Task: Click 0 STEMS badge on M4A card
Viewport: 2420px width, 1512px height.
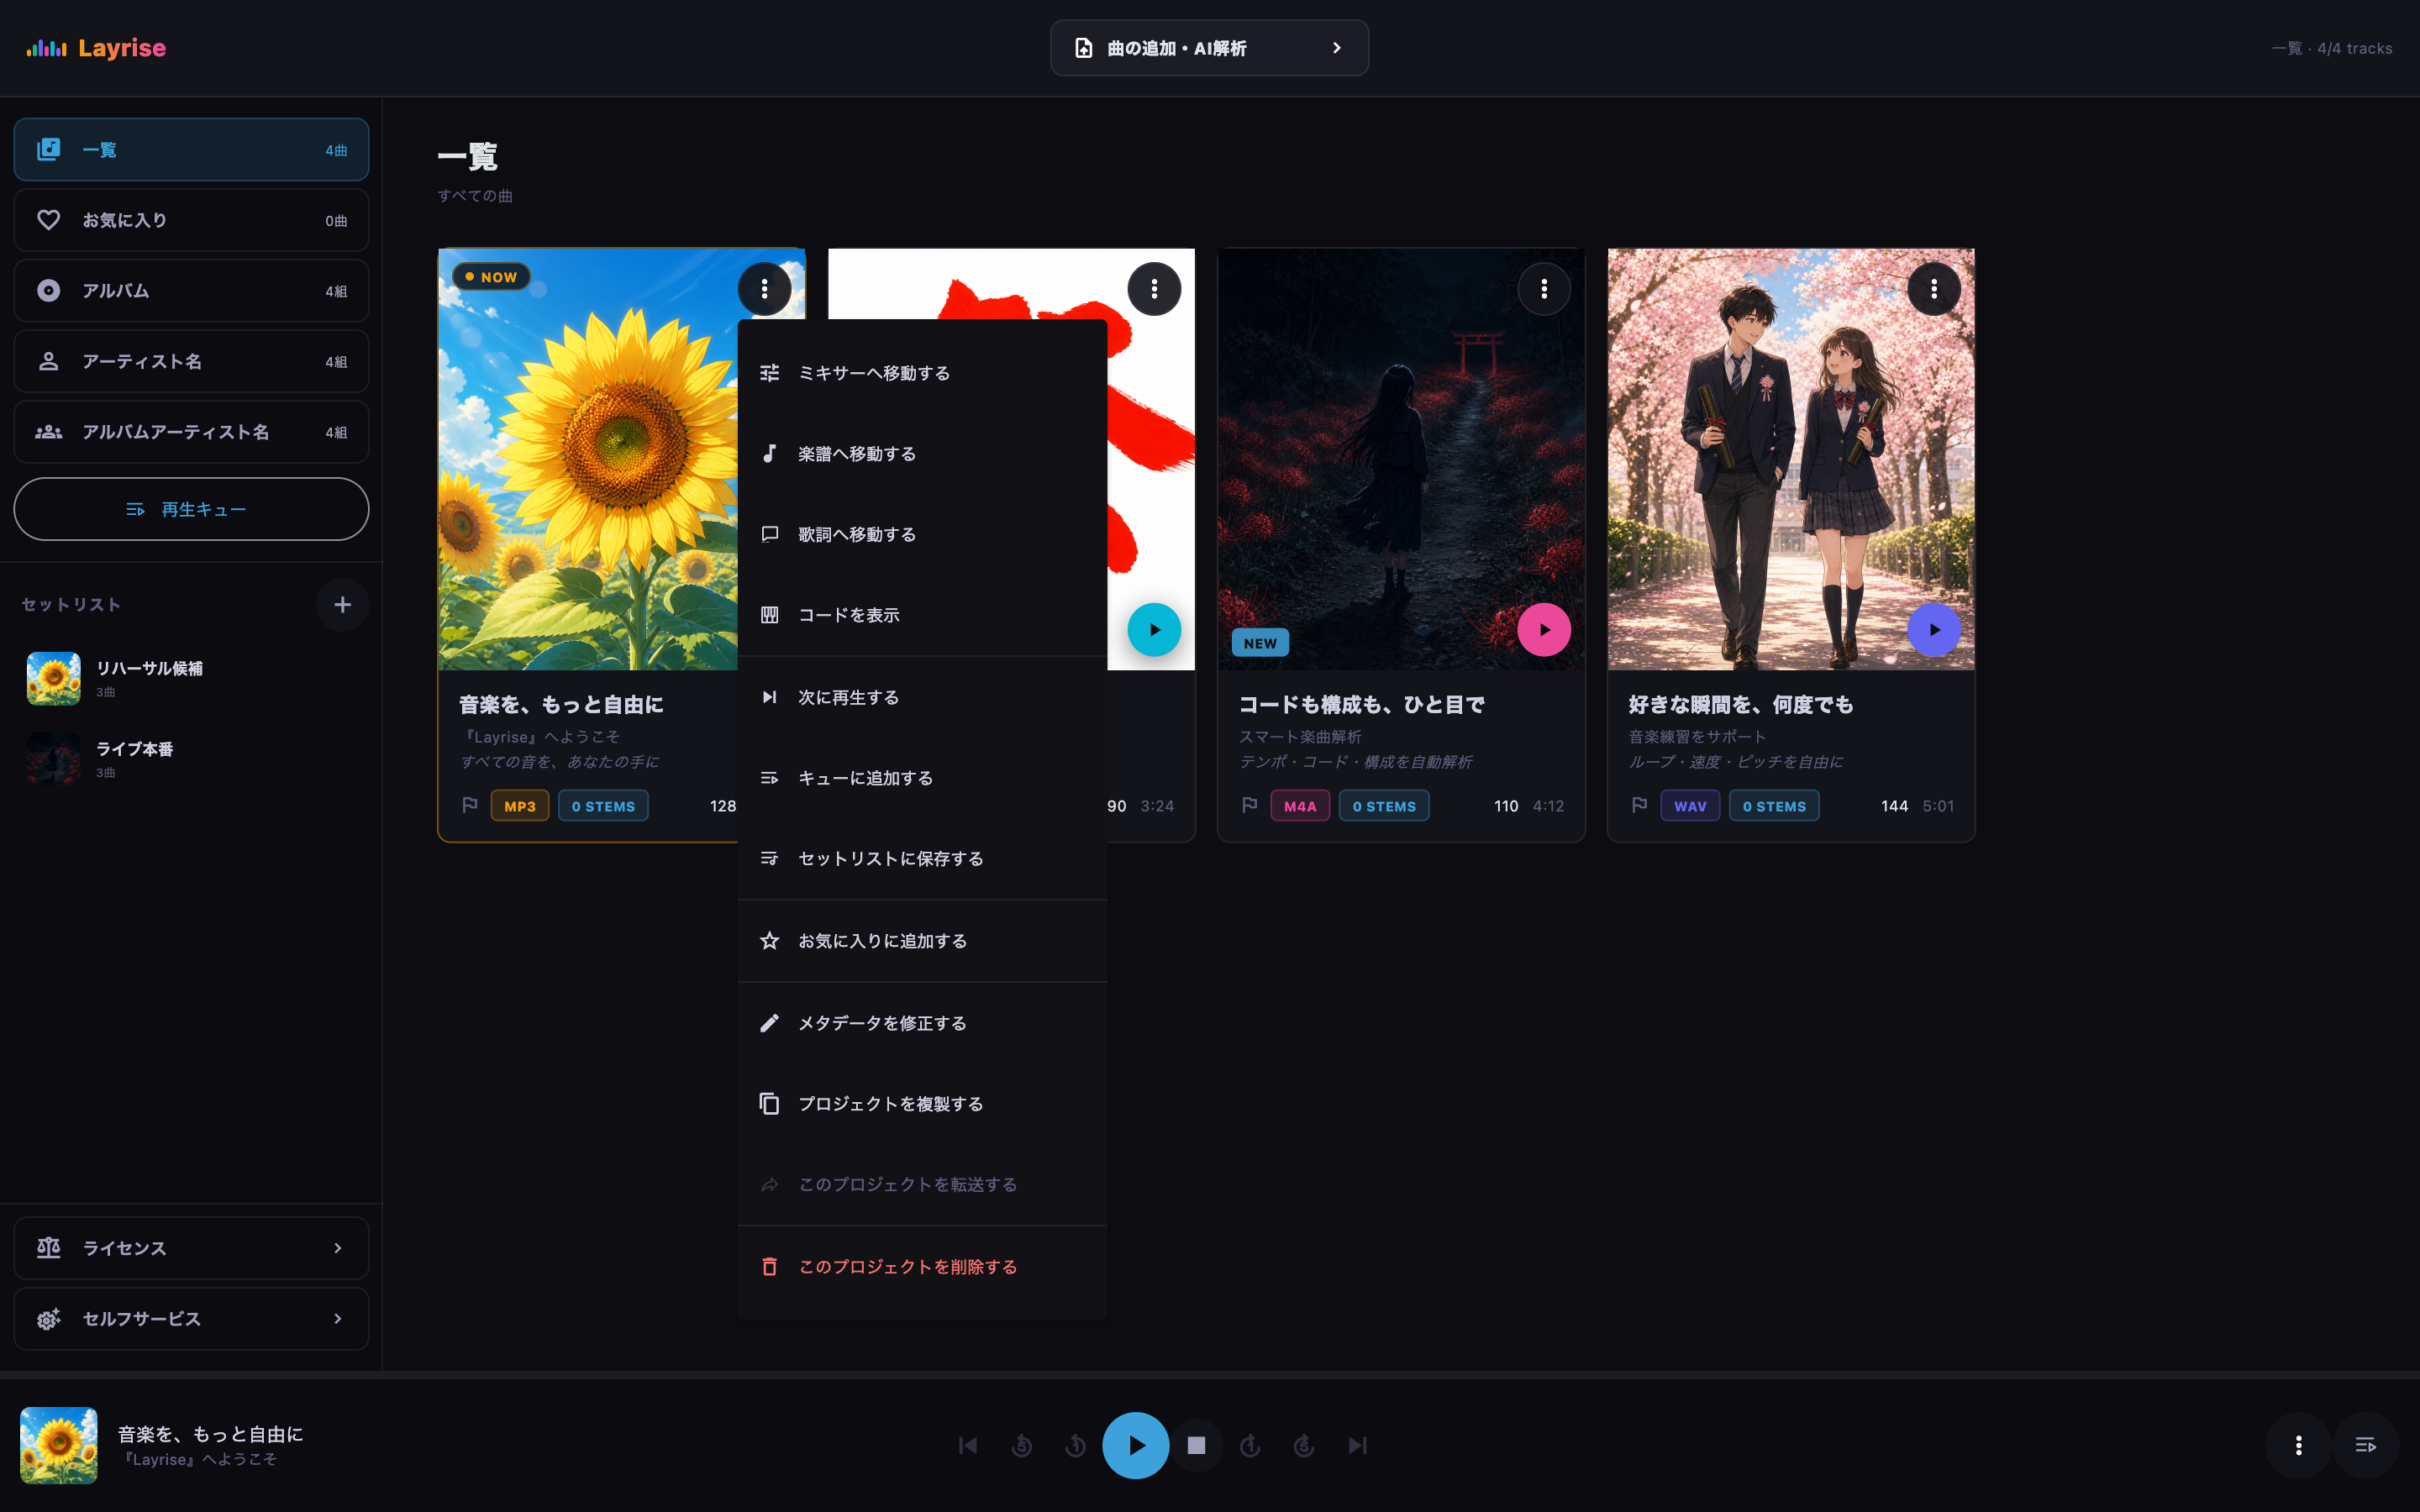Action: [x=1384, y=806]
